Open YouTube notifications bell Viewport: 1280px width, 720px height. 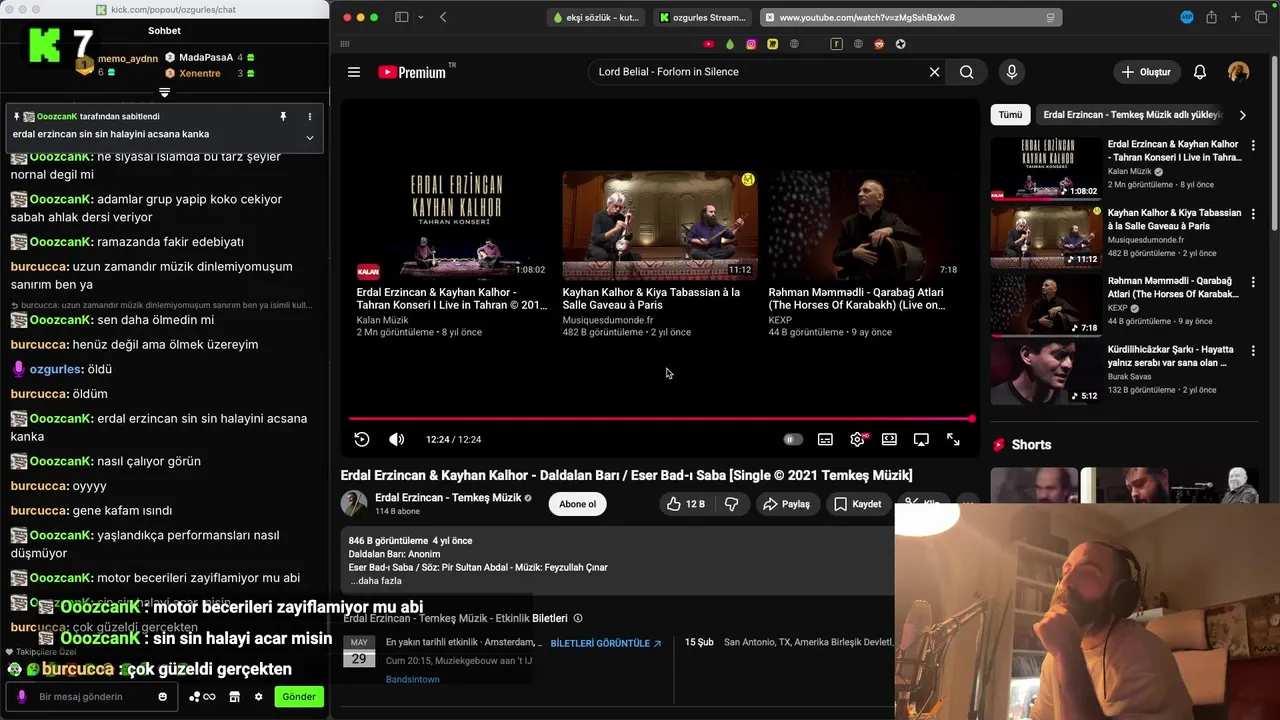[x=1200, y=72]
